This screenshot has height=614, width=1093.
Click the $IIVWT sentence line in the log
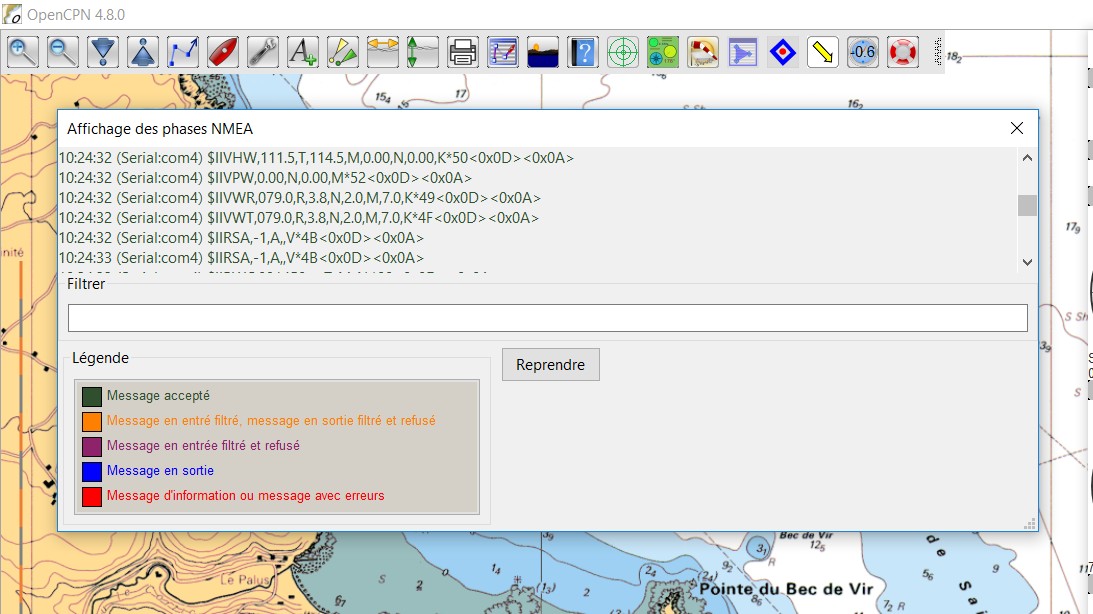click(298, 218)
